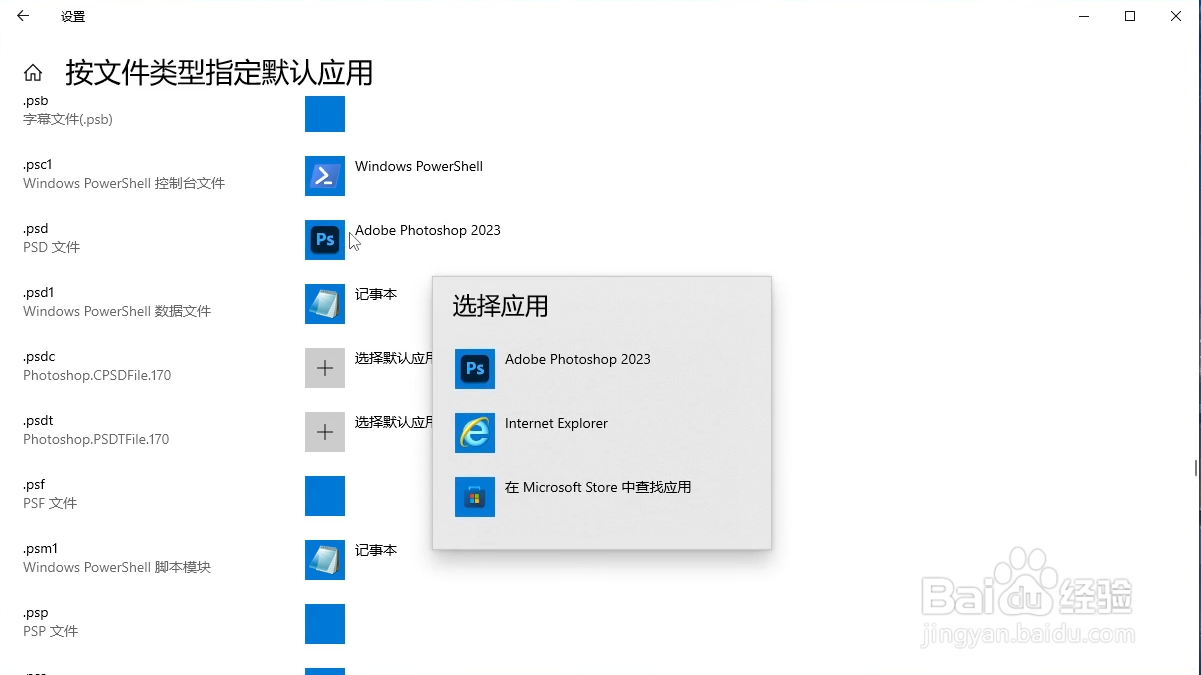The image size is (1201, 675).
Task: Click 'Windows PowerShell 脚本模块' description
Action: pos(117,568)
